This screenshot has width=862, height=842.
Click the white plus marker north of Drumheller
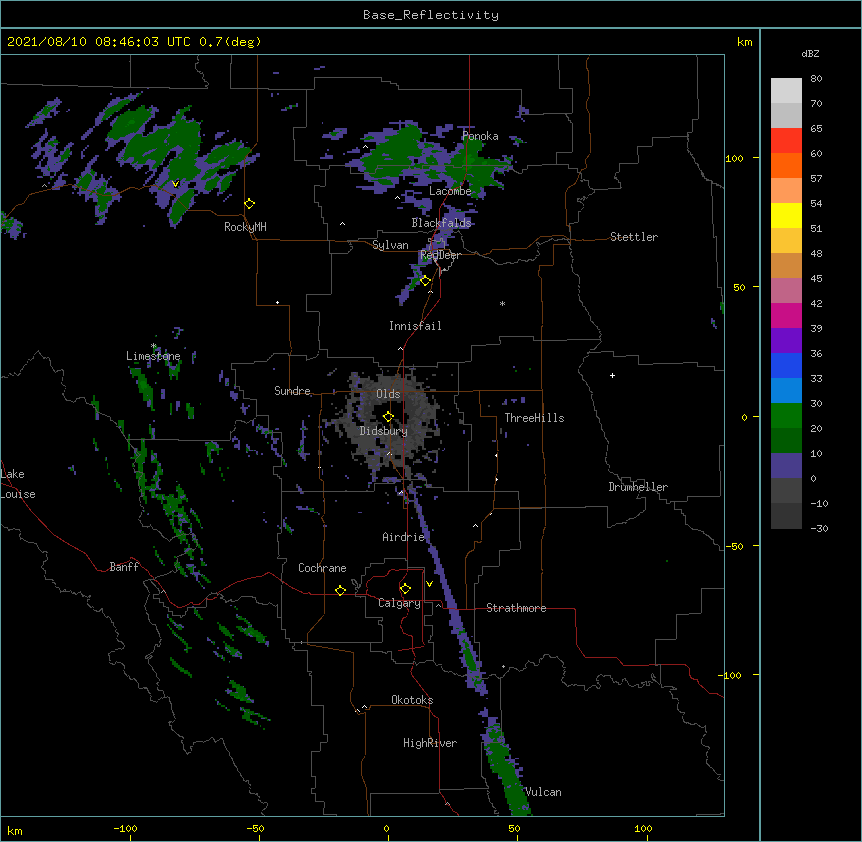coord(612,375)
